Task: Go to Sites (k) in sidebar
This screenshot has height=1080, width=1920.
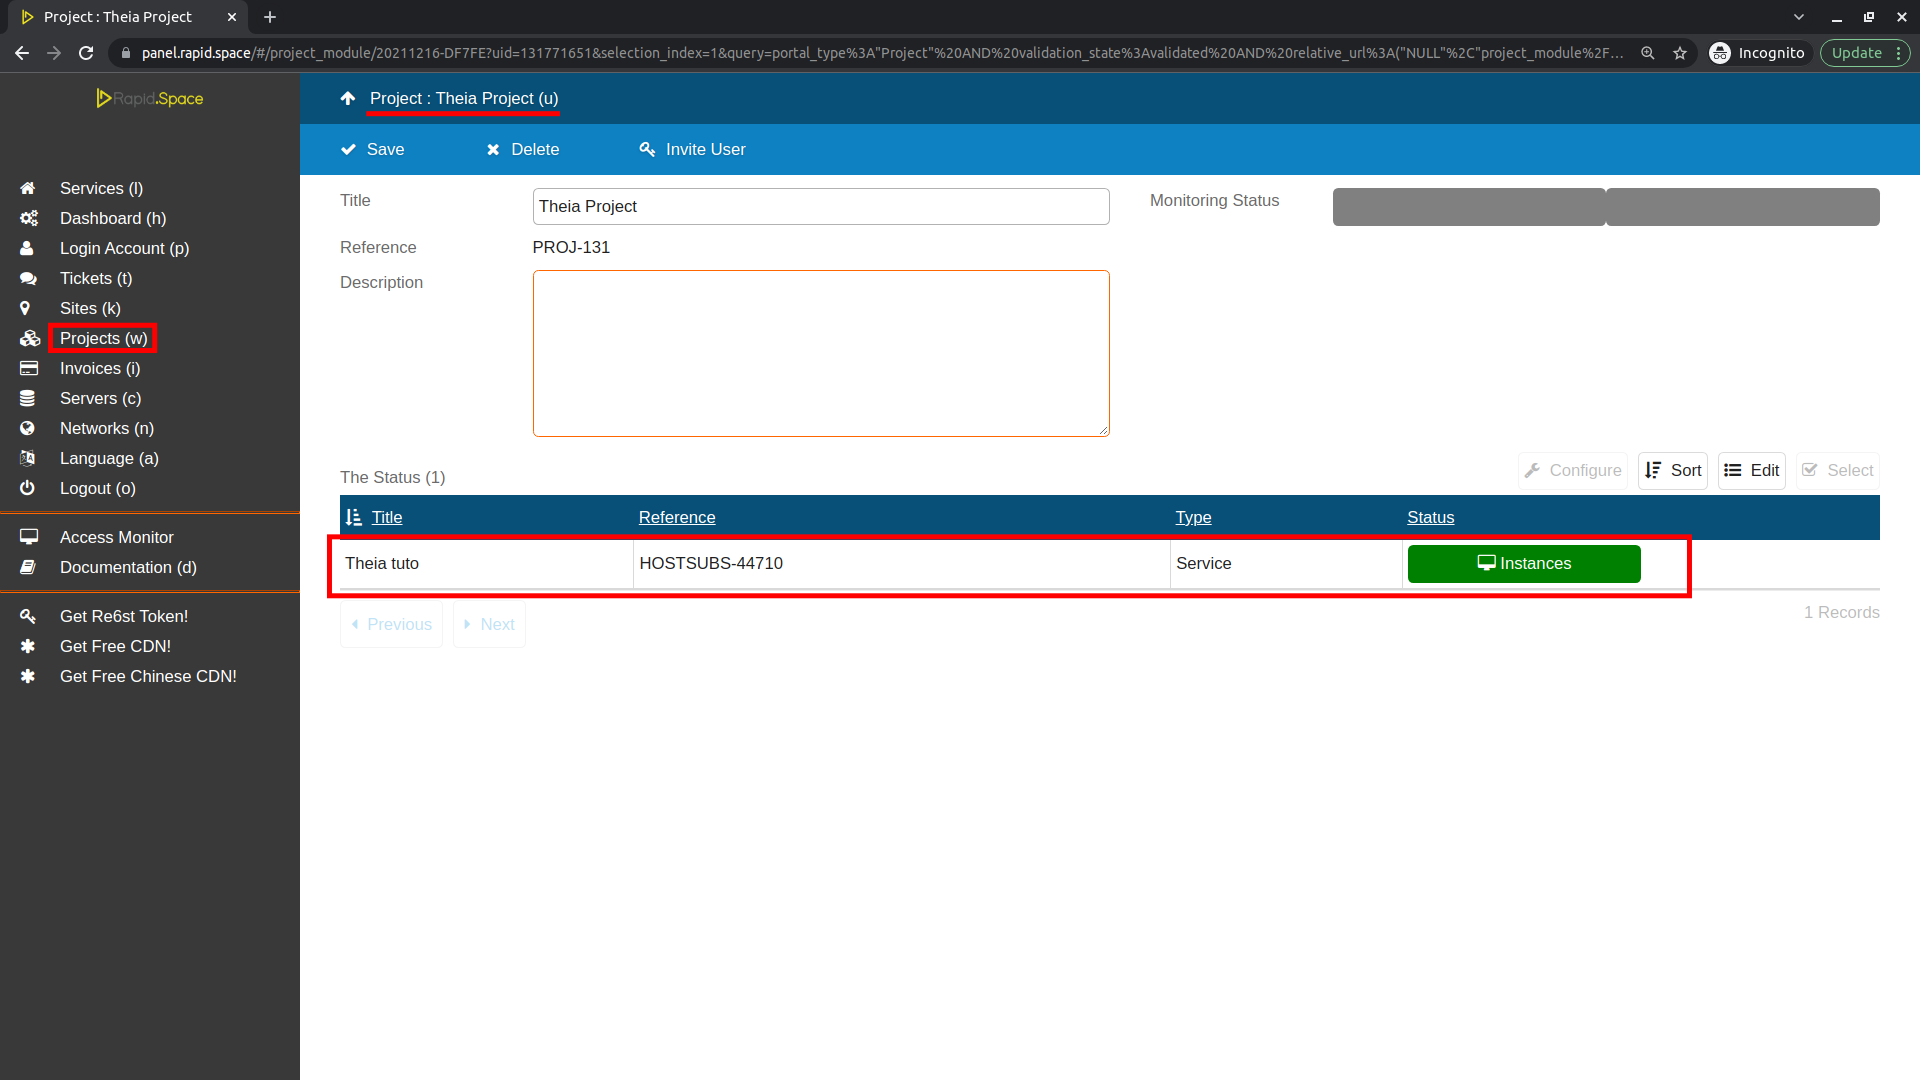Action: tap(90, 308)
